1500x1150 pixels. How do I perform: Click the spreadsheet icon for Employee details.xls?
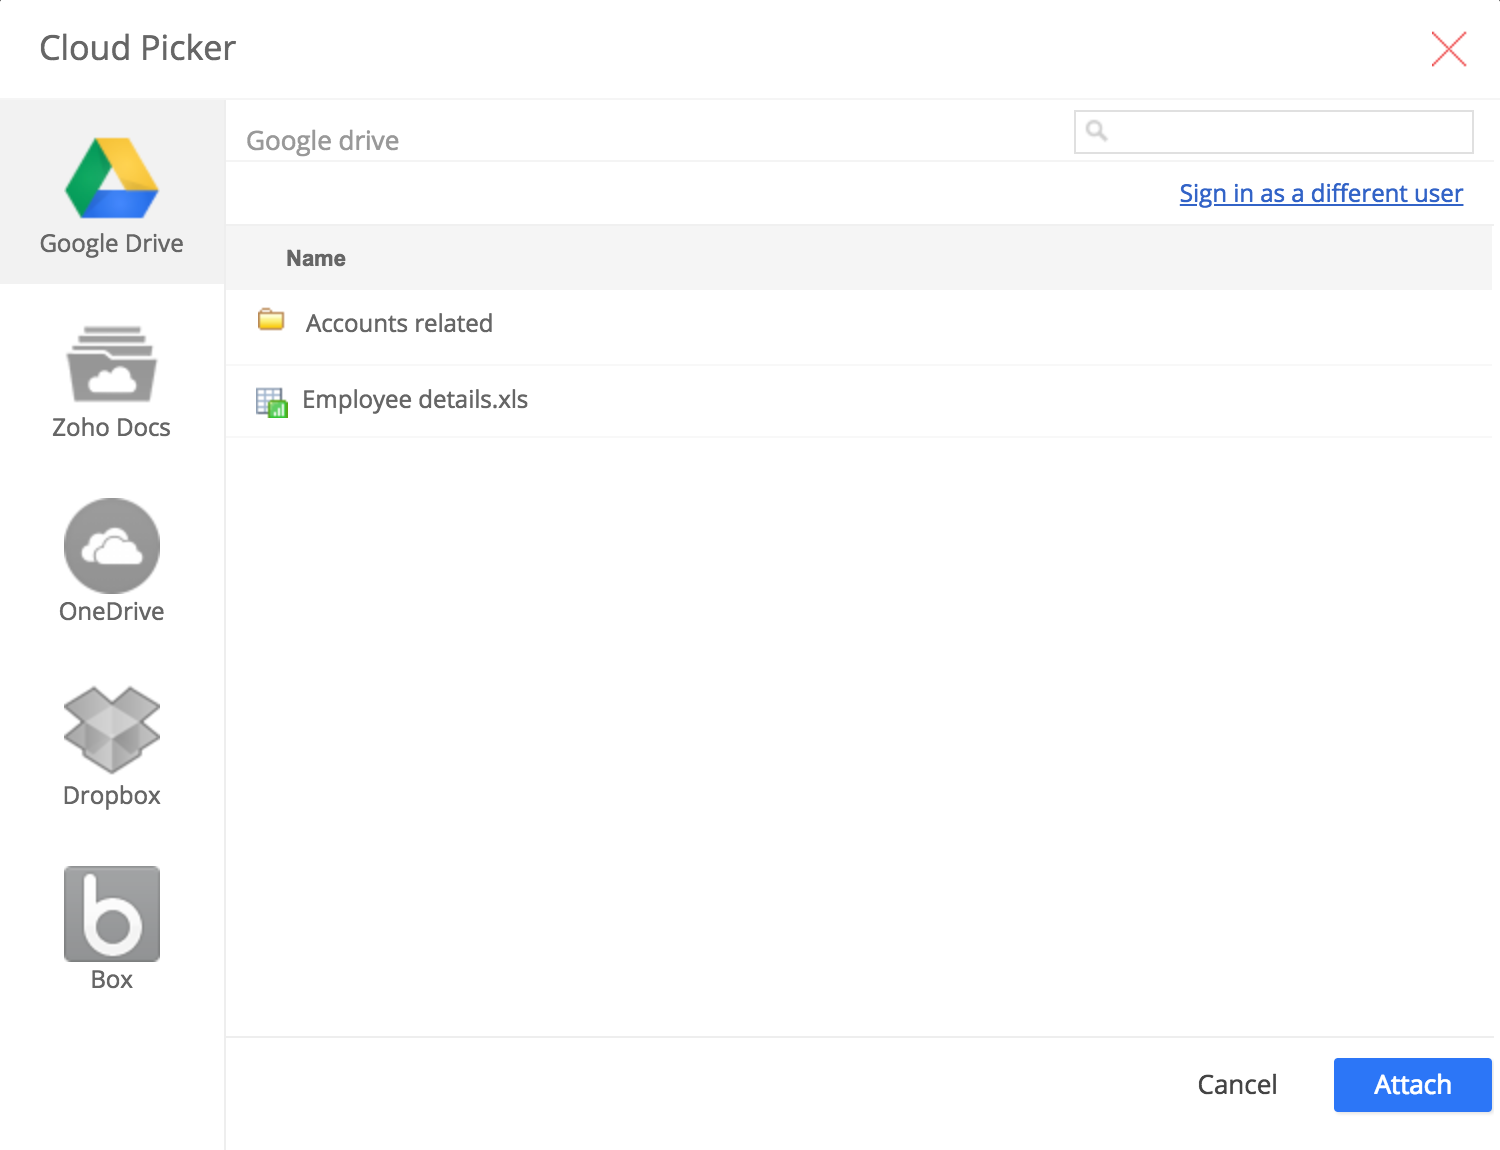[x=272, y=402]
